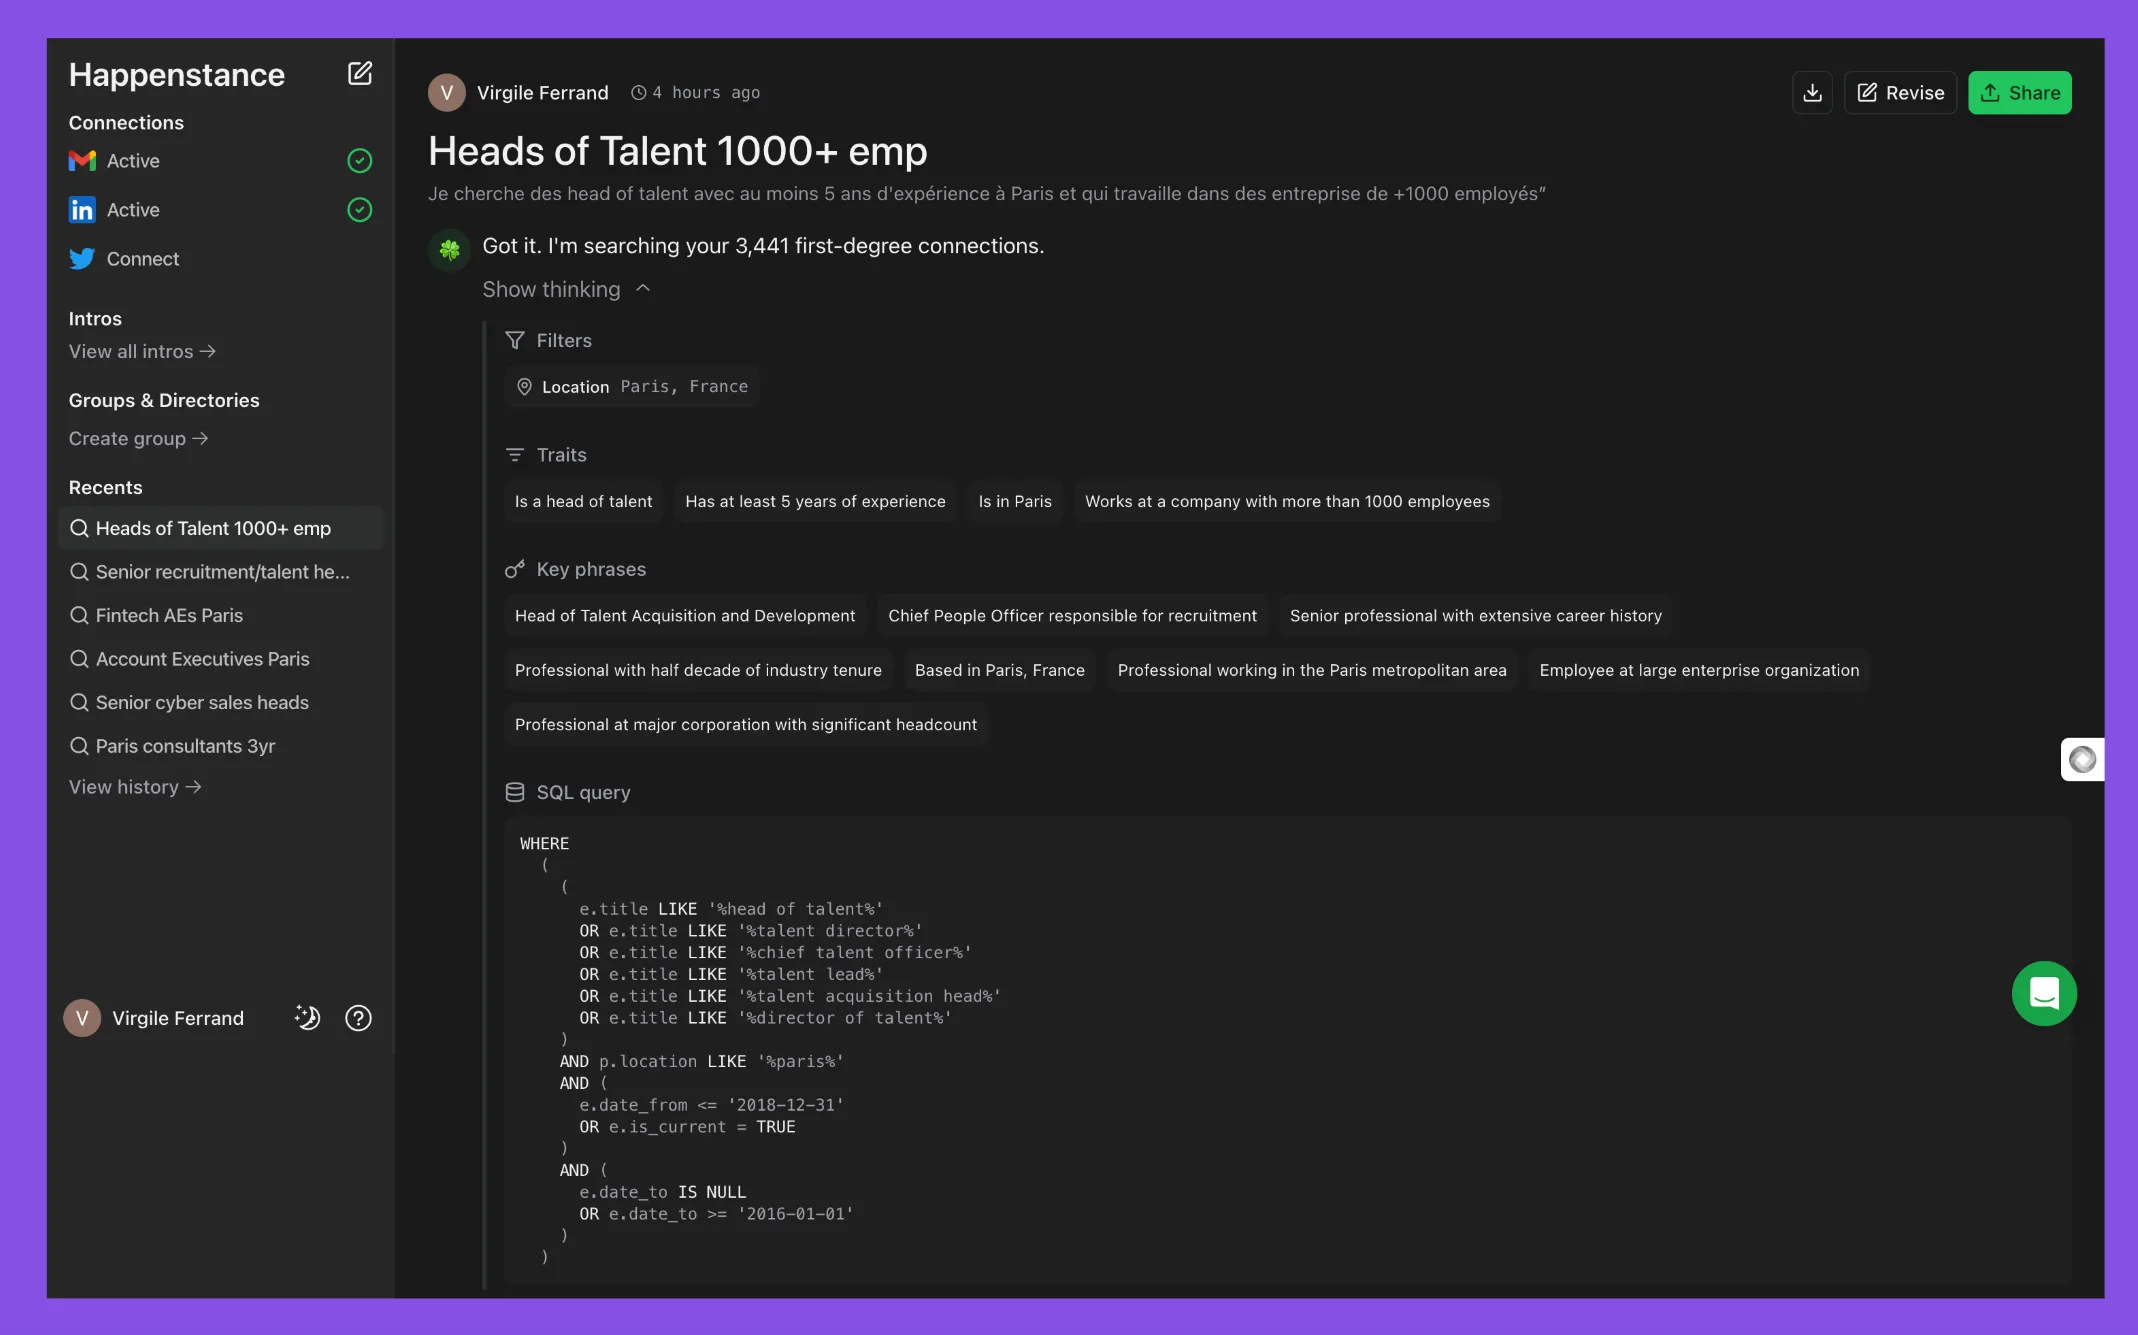The width and height of the screenshot is (2138, 1335).
Task: Select Fintech AEs Paris recent search
Action: (x=168, y=615)
